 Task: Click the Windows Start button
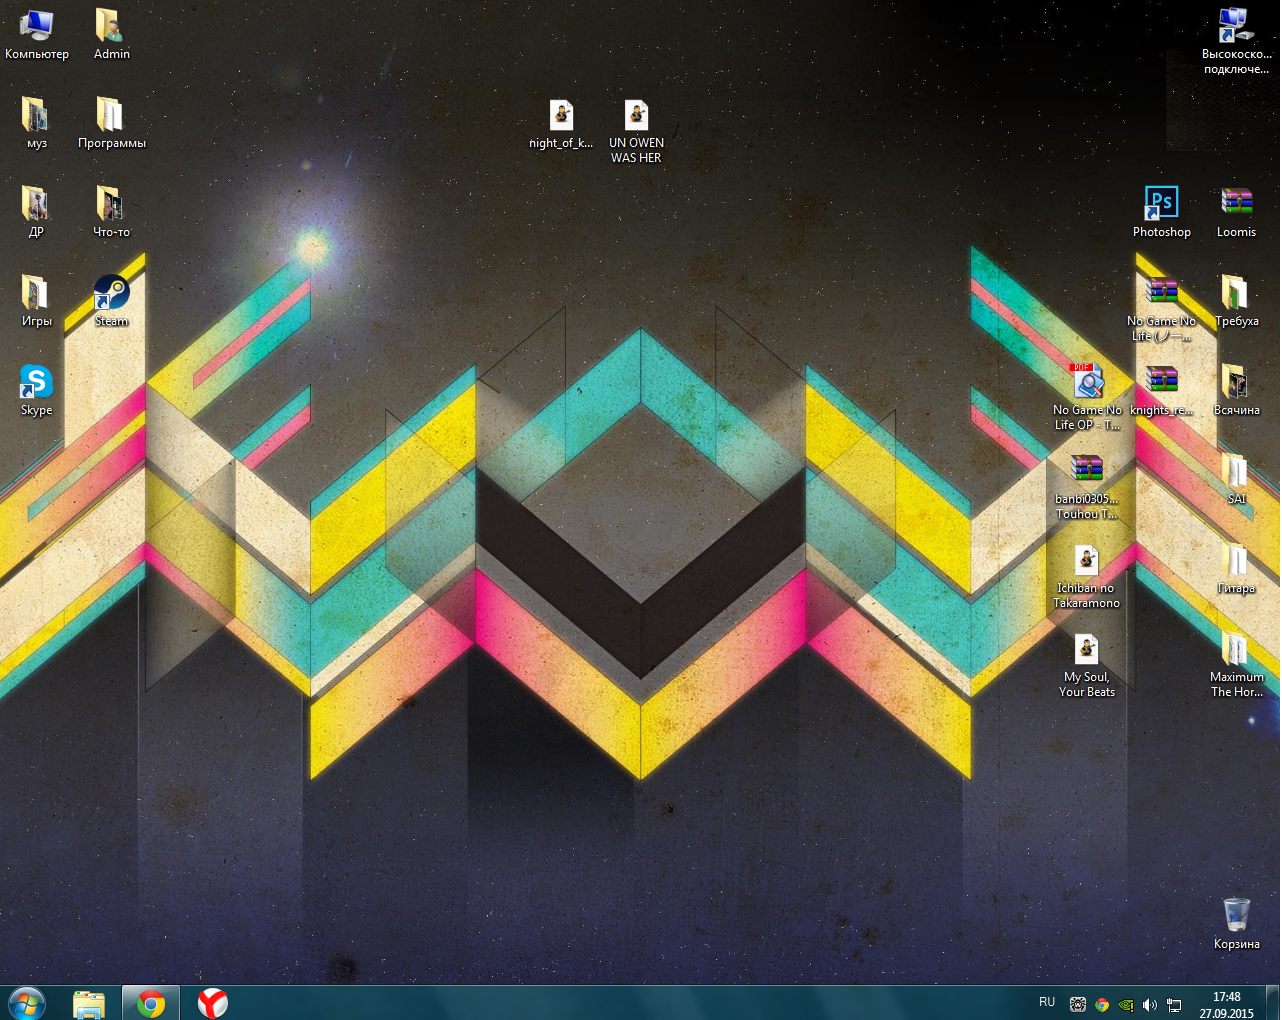click(x=27, y=1002)
